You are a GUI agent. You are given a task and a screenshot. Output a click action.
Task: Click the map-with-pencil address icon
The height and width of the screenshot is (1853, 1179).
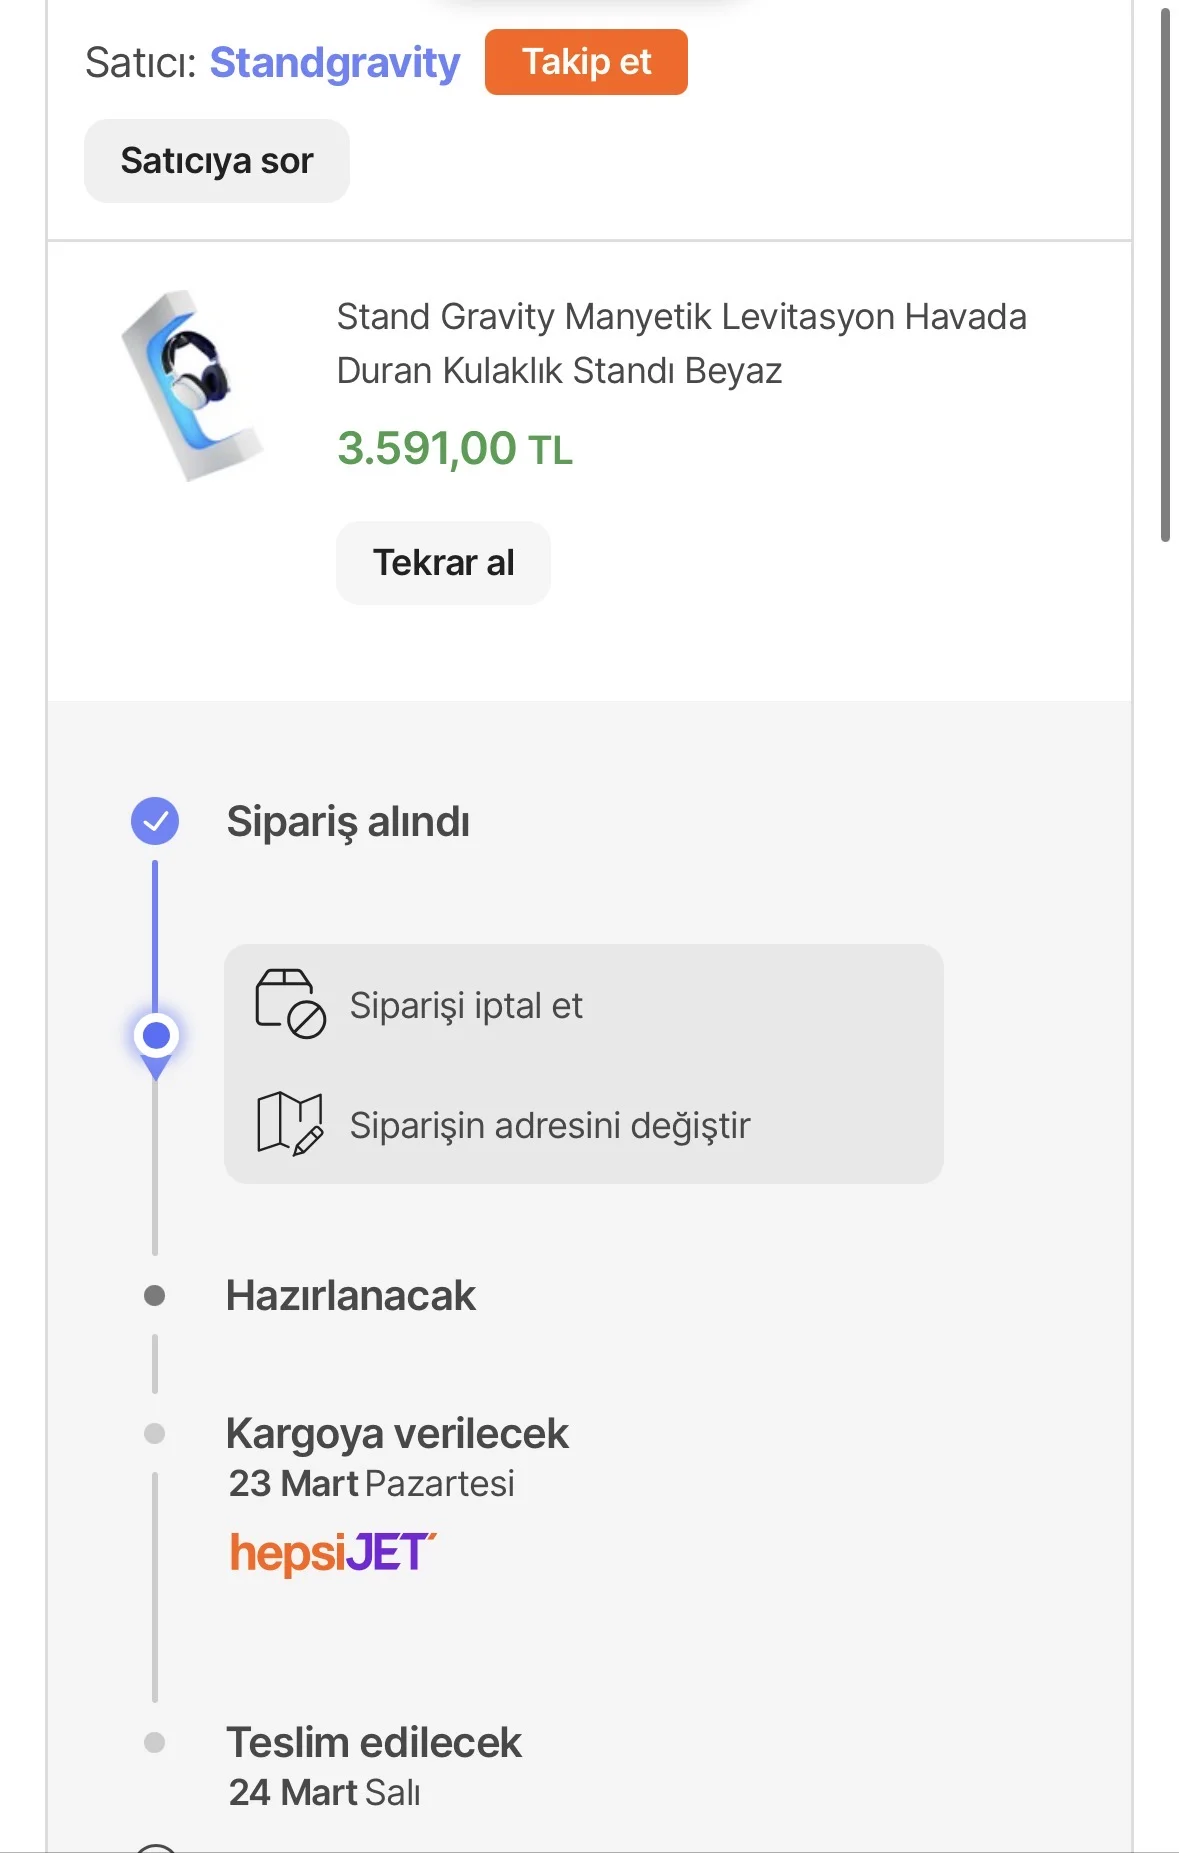pyautogui.click(x=290, y=1124)
